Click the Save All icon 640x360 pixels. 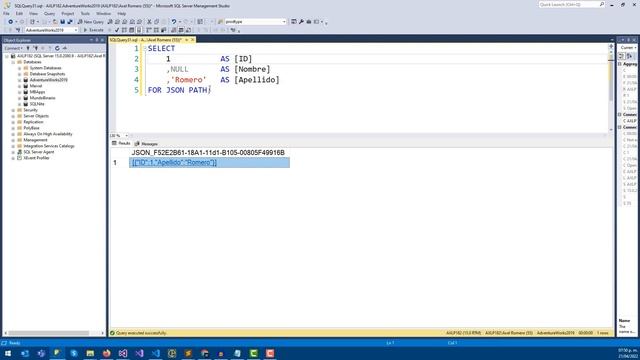click(x=70, y=22)
